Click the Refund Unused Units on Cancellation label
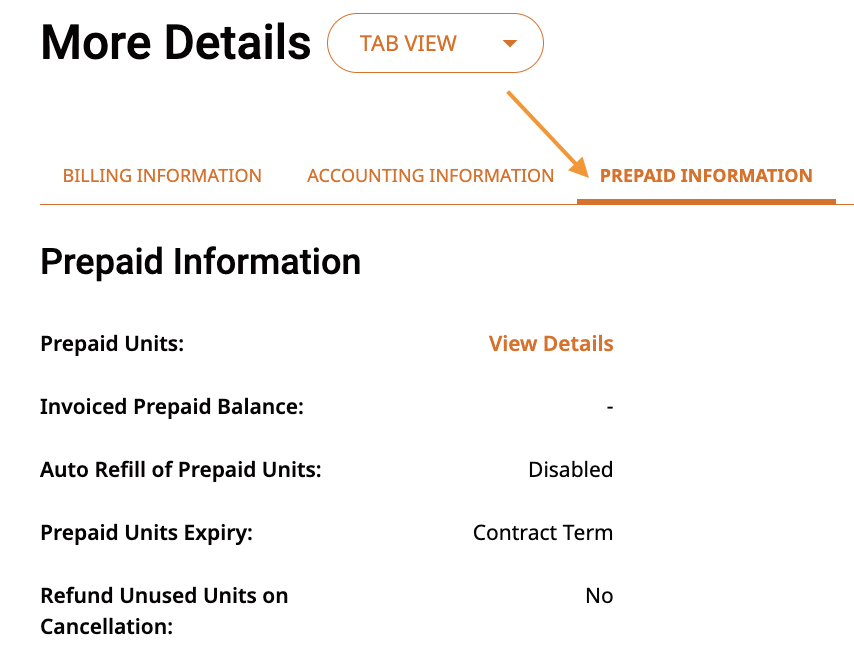This screenshot has height=668, width=854. [x=164, y=611]
